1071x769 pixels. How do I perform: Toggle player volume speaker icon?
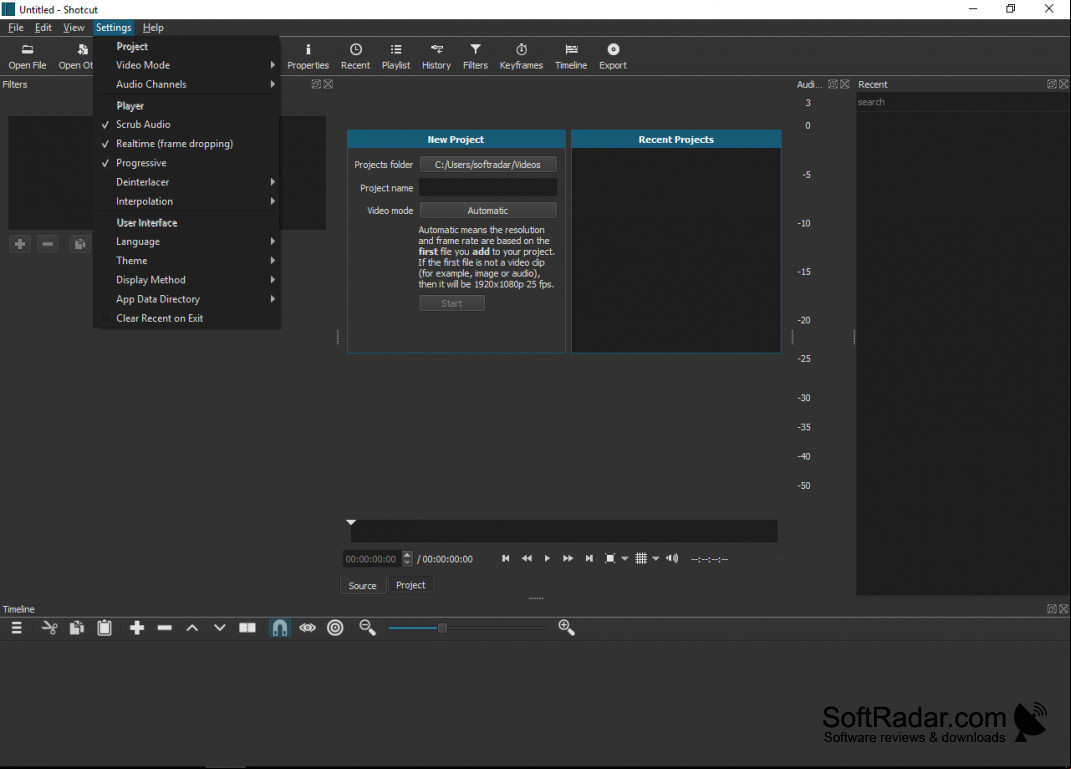point(672,559)
